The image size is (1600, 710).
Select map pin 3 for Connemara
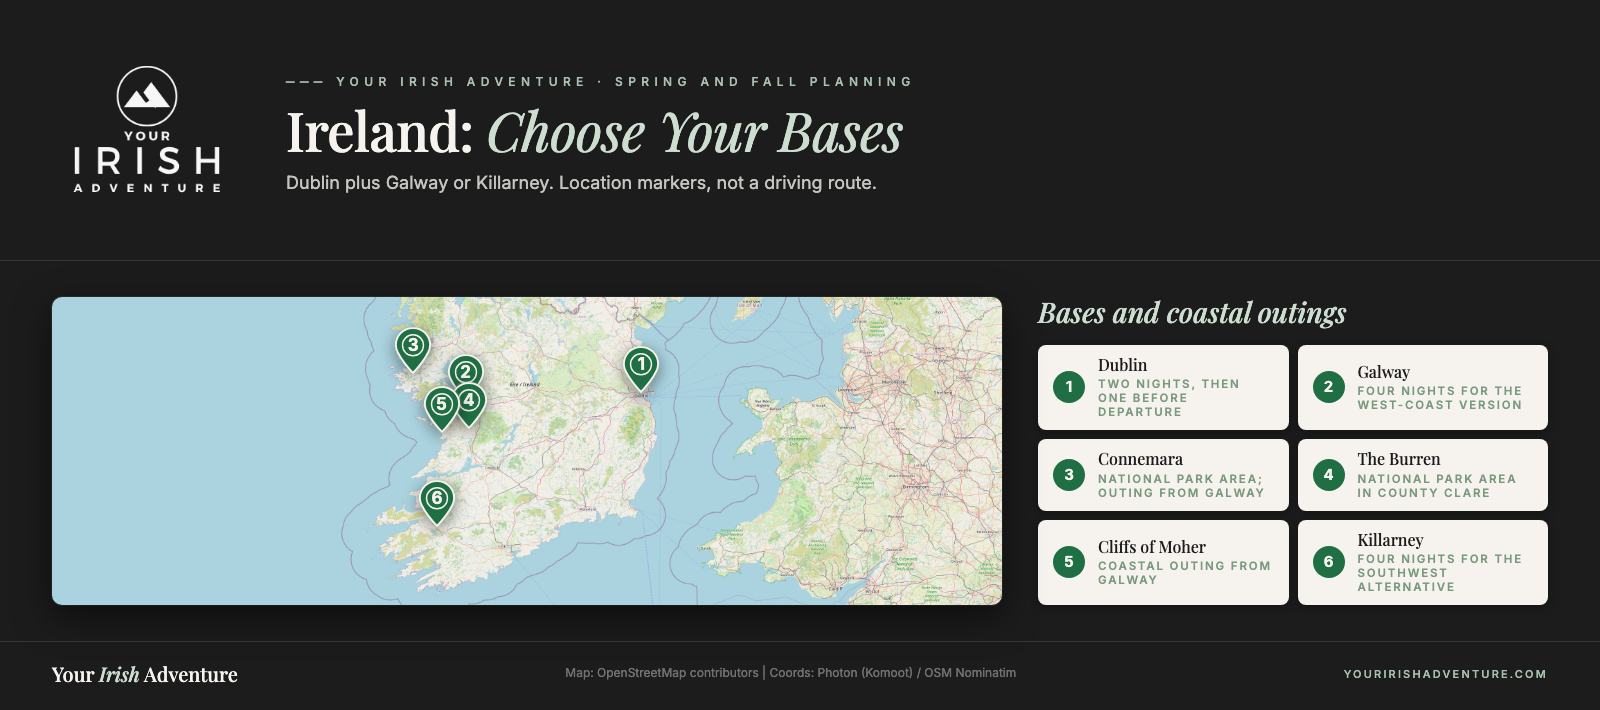[413, 348]
